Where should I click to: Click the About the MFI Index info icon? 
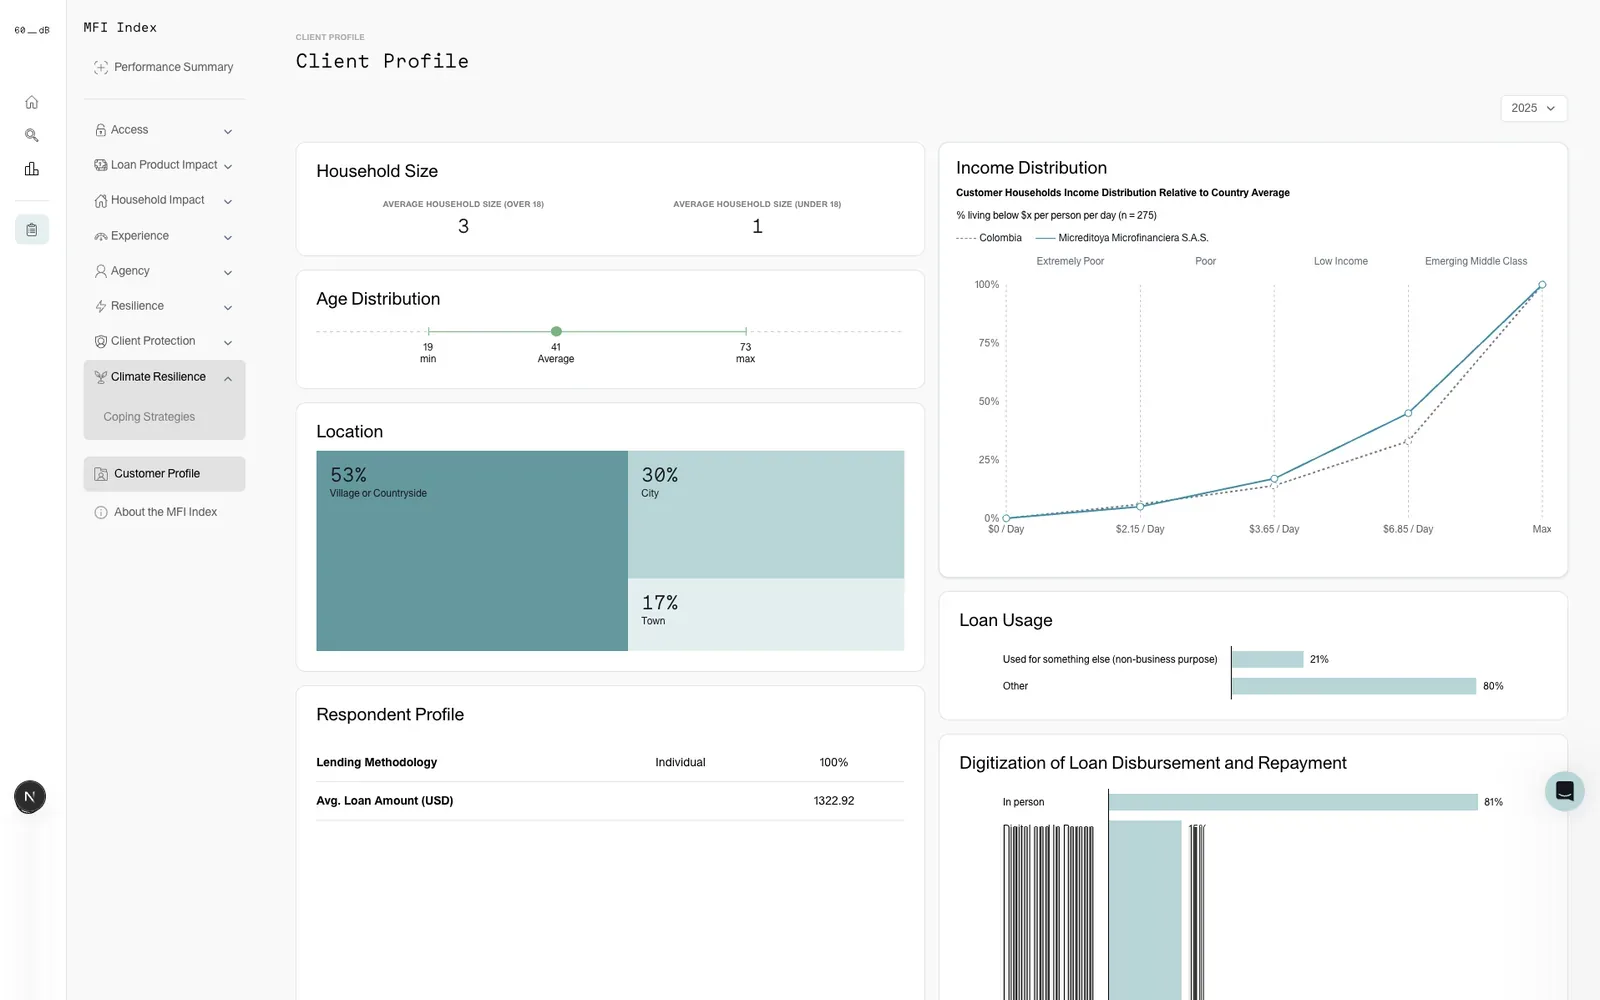[x=101, y=512]
